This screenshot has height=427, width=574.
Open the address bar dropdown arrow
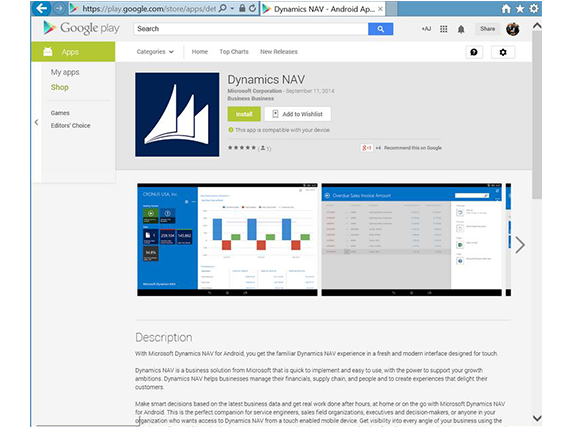[232, 8]
